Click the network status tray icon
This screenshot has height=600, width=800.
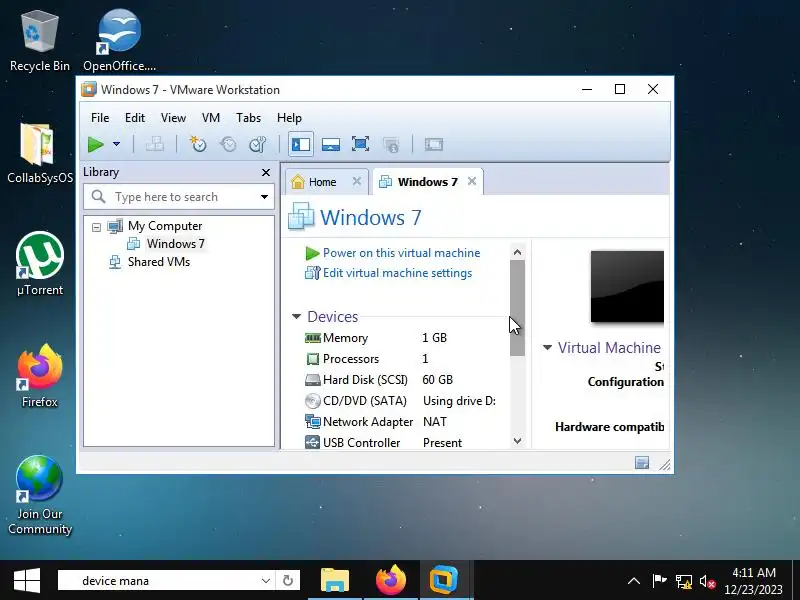click(x=684, y=581)
